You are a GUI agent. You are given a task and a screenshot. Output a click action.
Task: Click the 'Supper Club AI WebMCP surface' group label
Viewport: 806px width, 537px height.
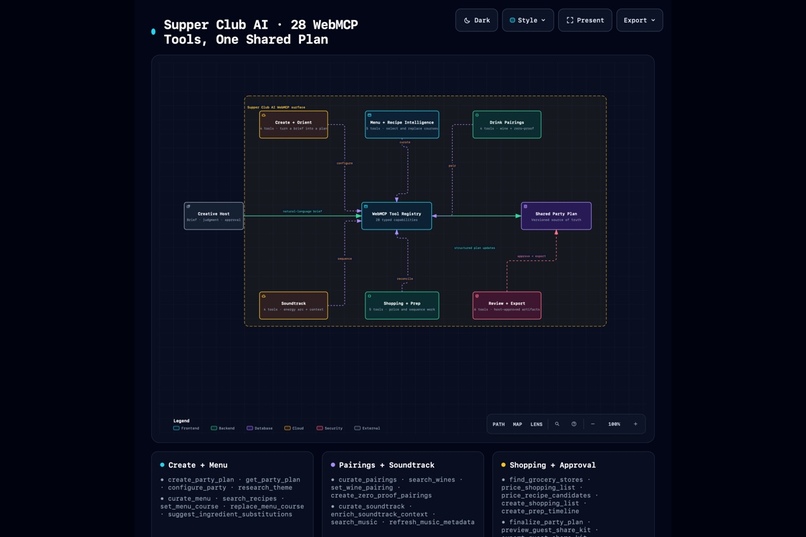coord(276,107)
